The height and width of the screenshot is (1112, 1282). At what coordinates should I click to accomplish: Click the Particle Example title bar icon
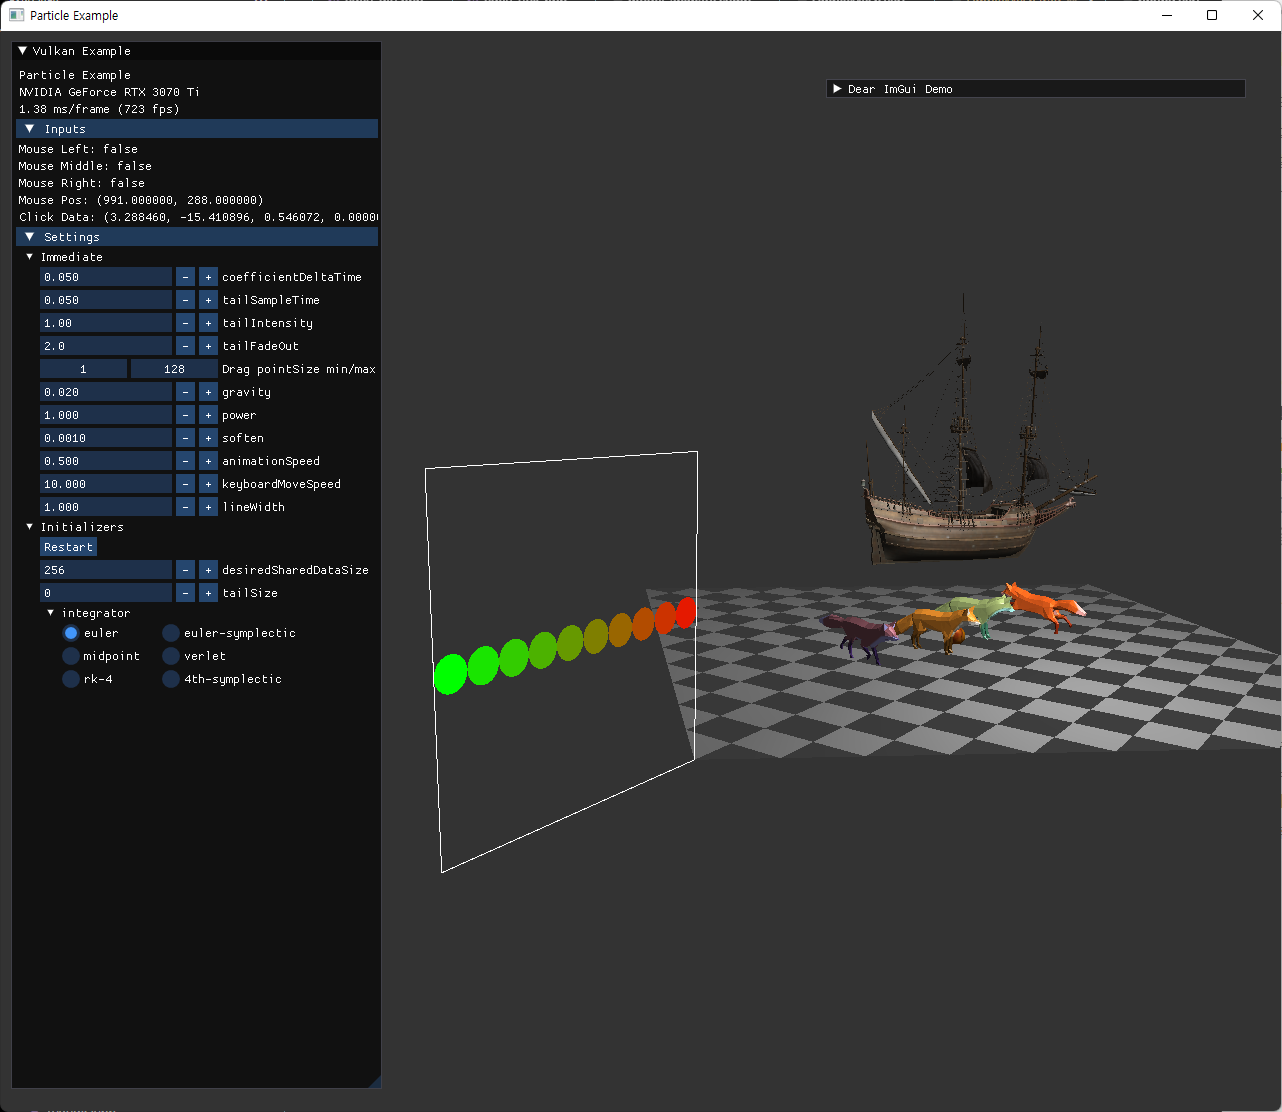pos(16,15)
